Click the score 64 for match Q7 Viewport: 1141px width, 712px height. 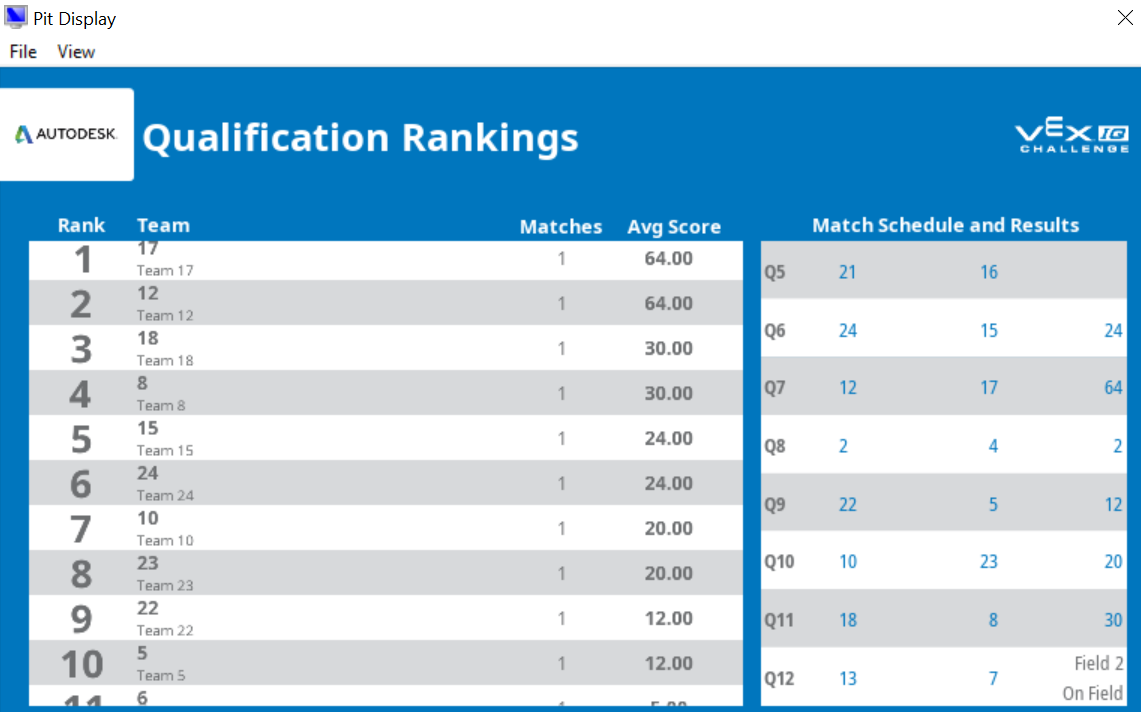click(1112, 387)
